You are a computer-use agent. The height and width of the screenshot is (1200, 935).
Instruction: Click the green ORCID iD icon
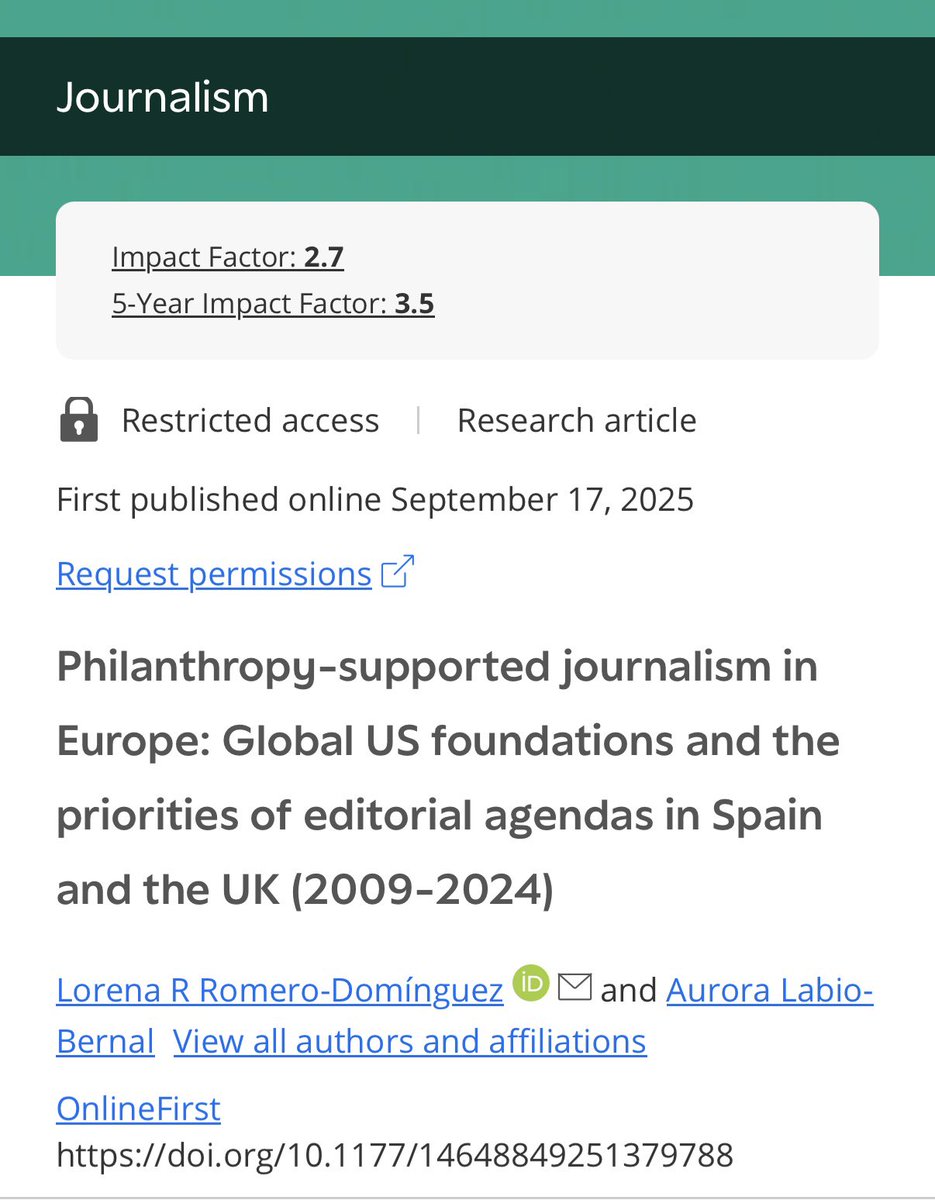pyautogui.click(x=531, y=985)
